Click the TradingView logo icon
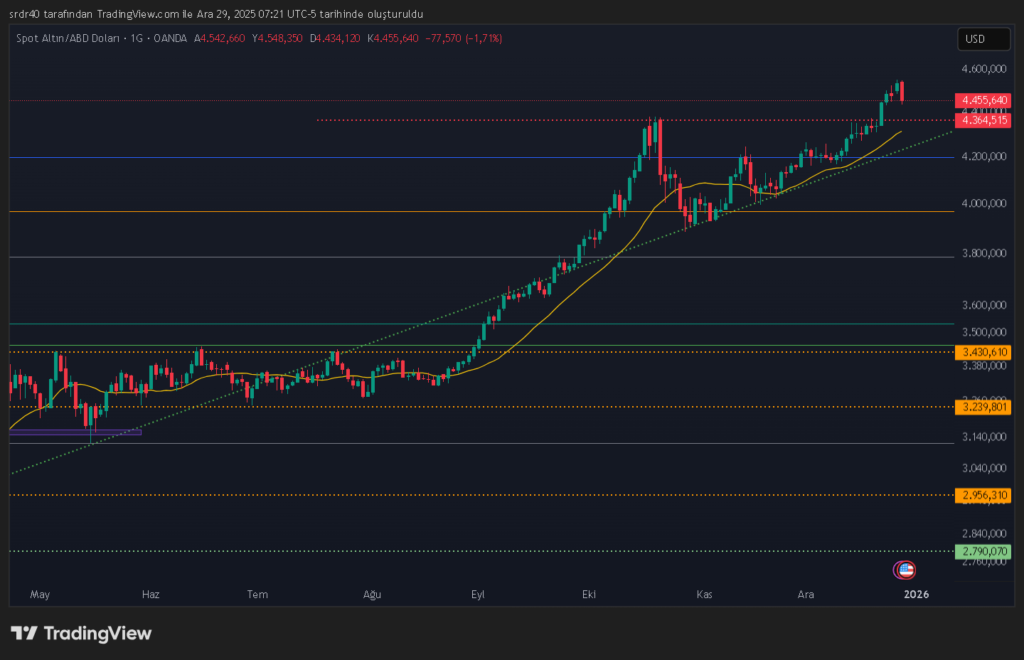This screenshot has width=1024, height=660. [x=24, y=633]
